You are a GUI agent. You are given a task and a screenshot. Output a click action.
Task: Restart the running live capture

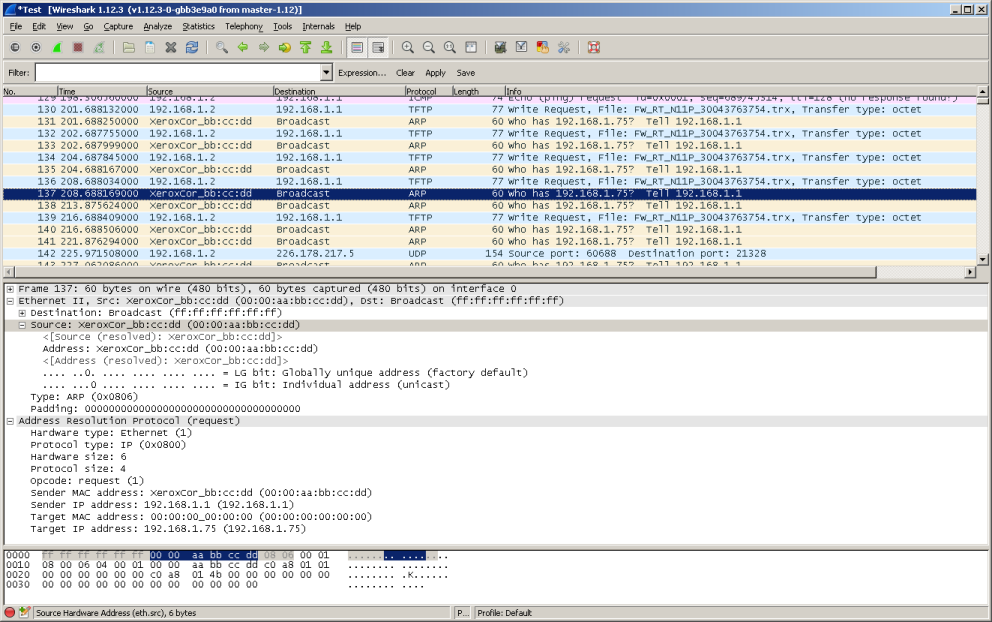tap(99, 47)
